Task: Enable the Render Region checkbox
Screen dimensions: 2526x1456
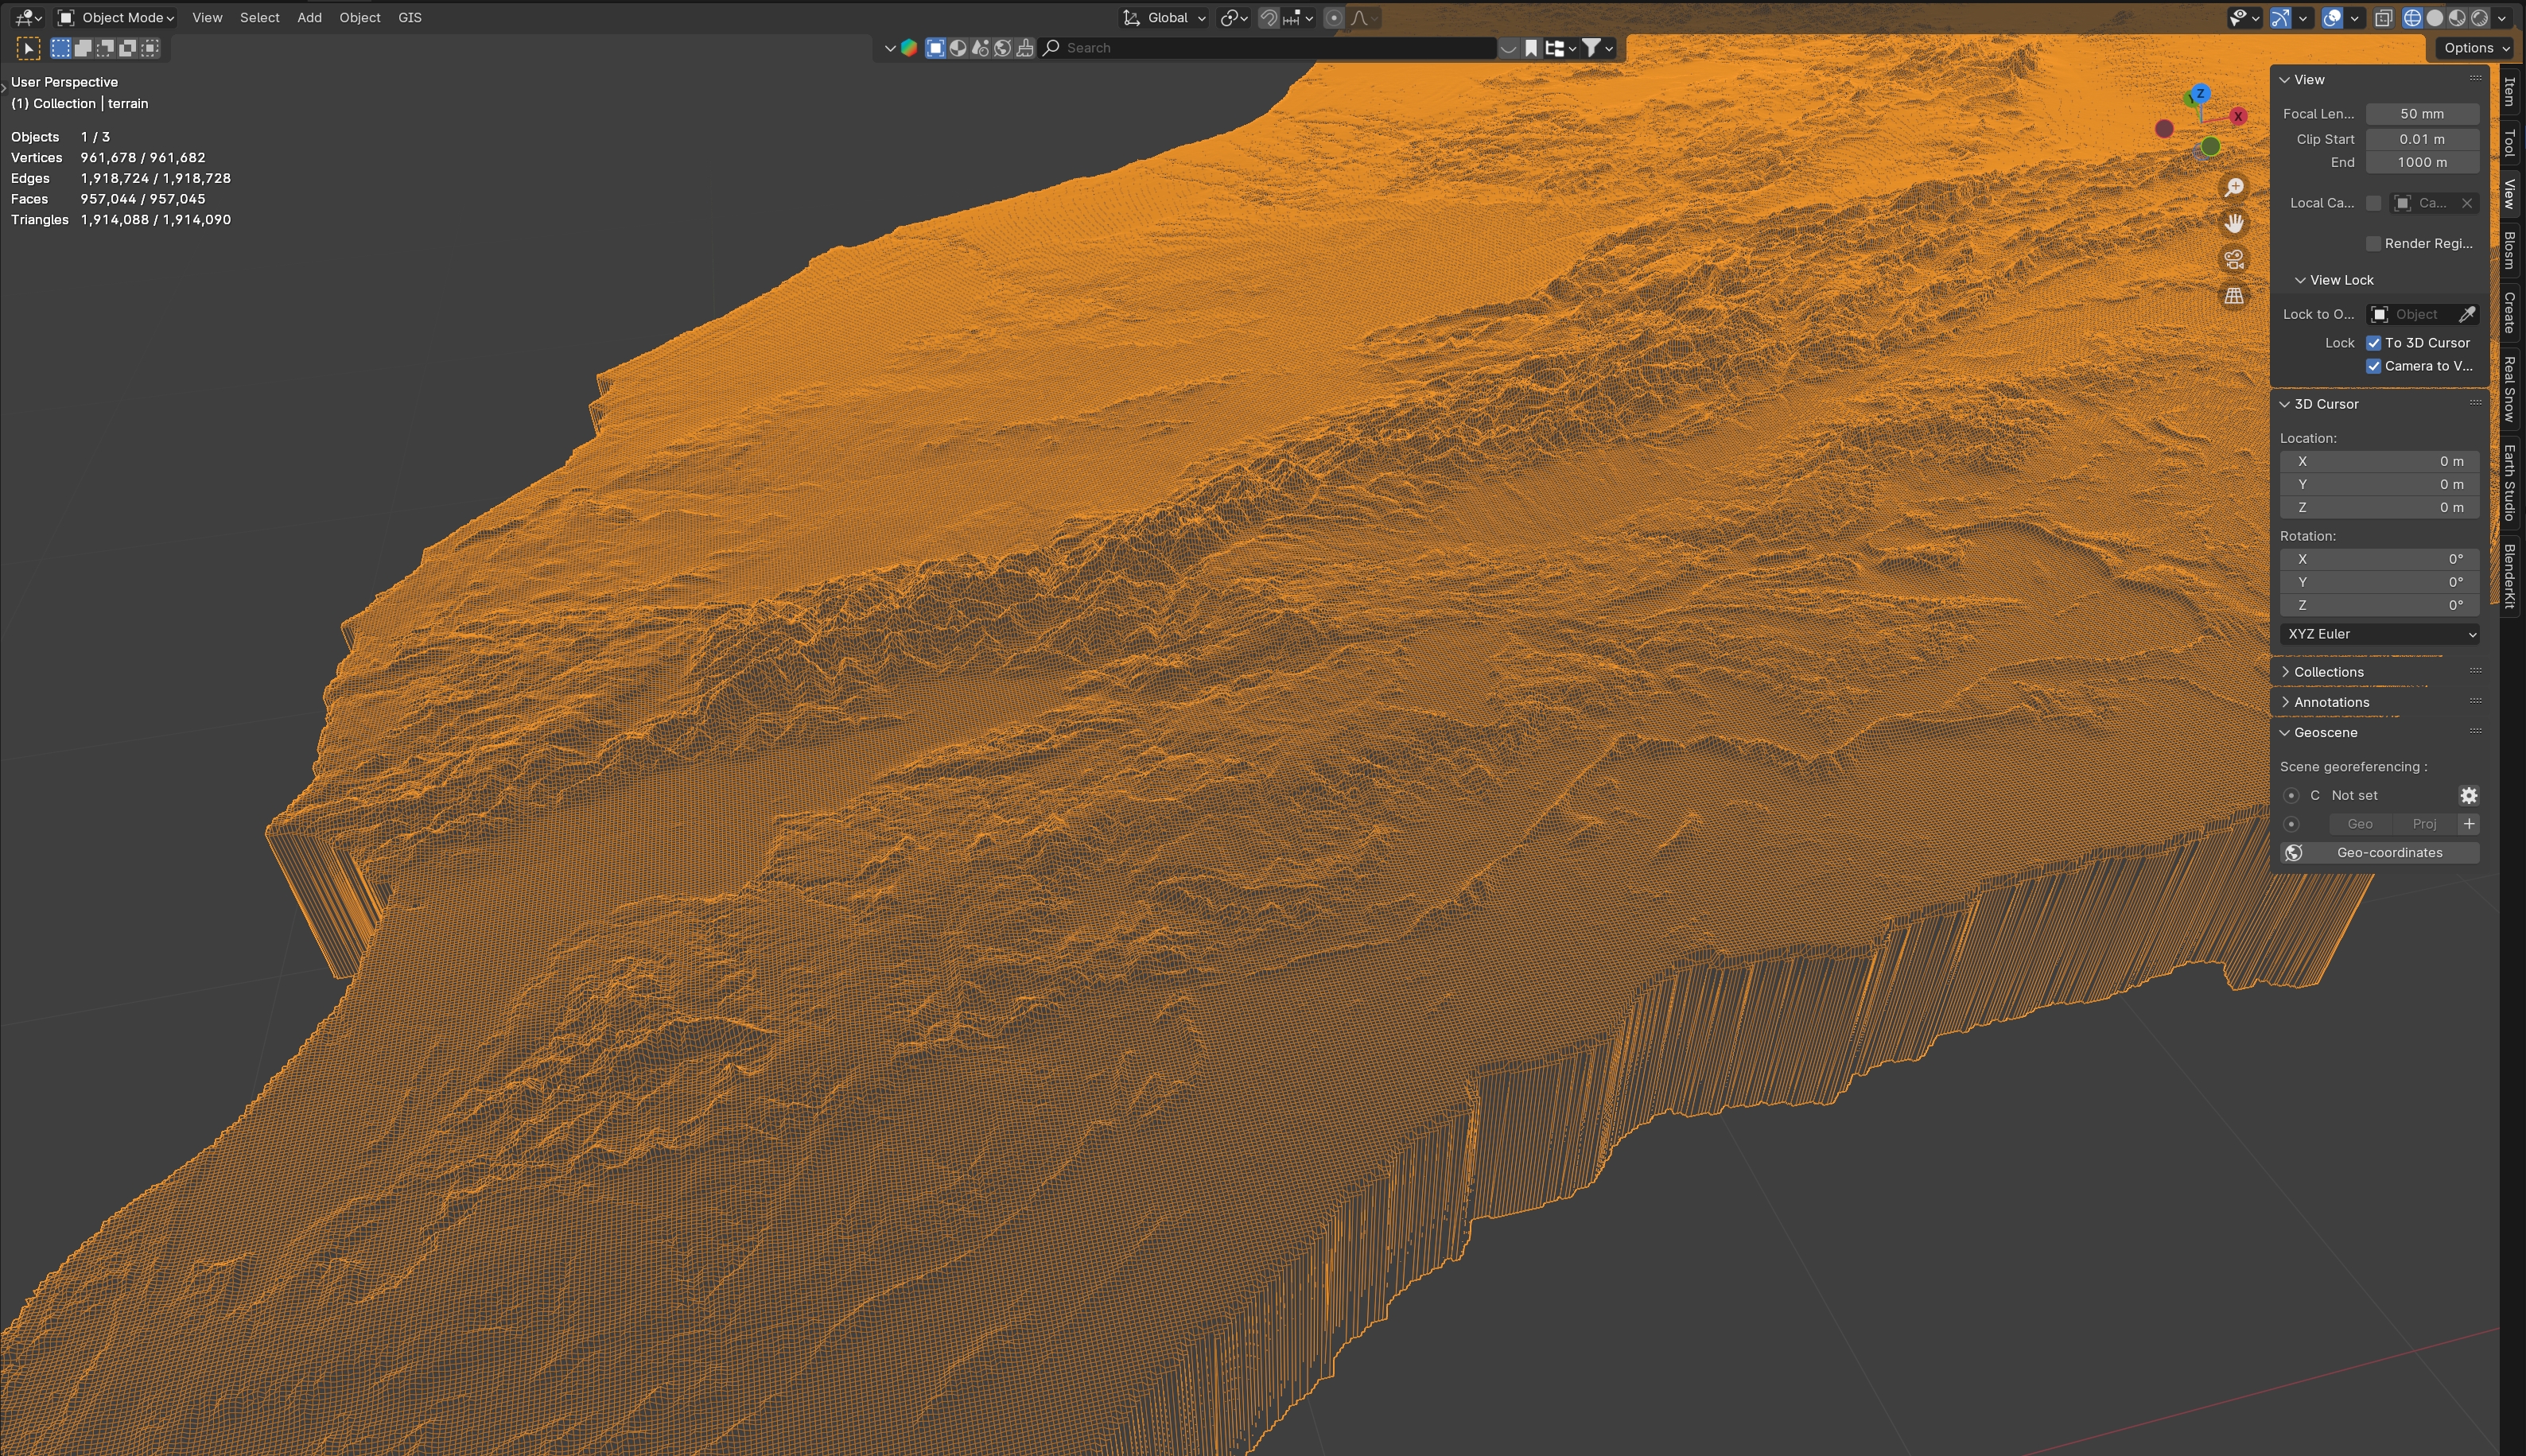Action: tap(2373, 244)
